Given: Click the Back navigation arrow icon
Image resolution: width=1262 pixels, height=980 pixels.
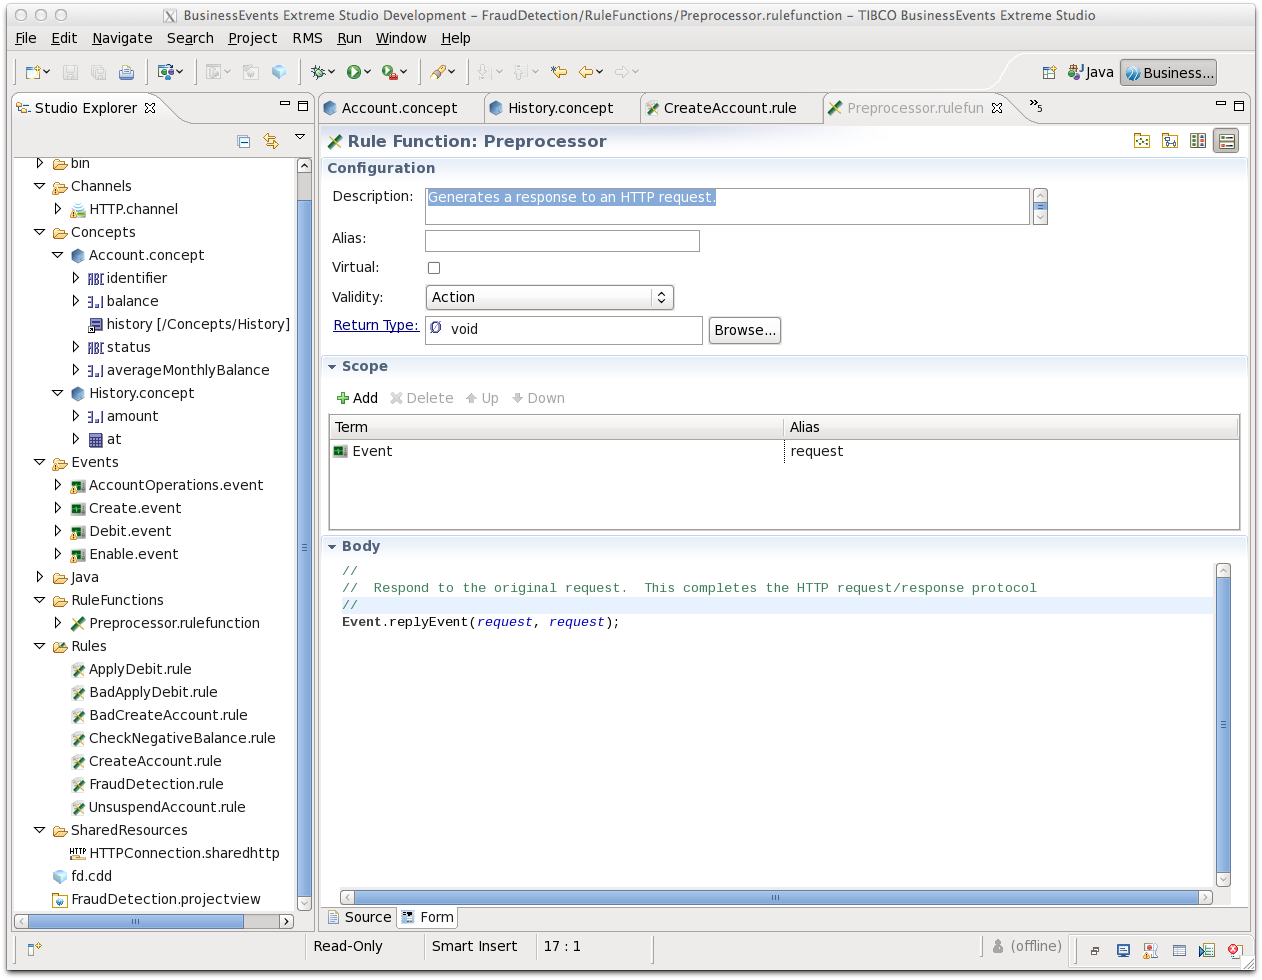Looking at the screenshot, I should coord(586,72).
